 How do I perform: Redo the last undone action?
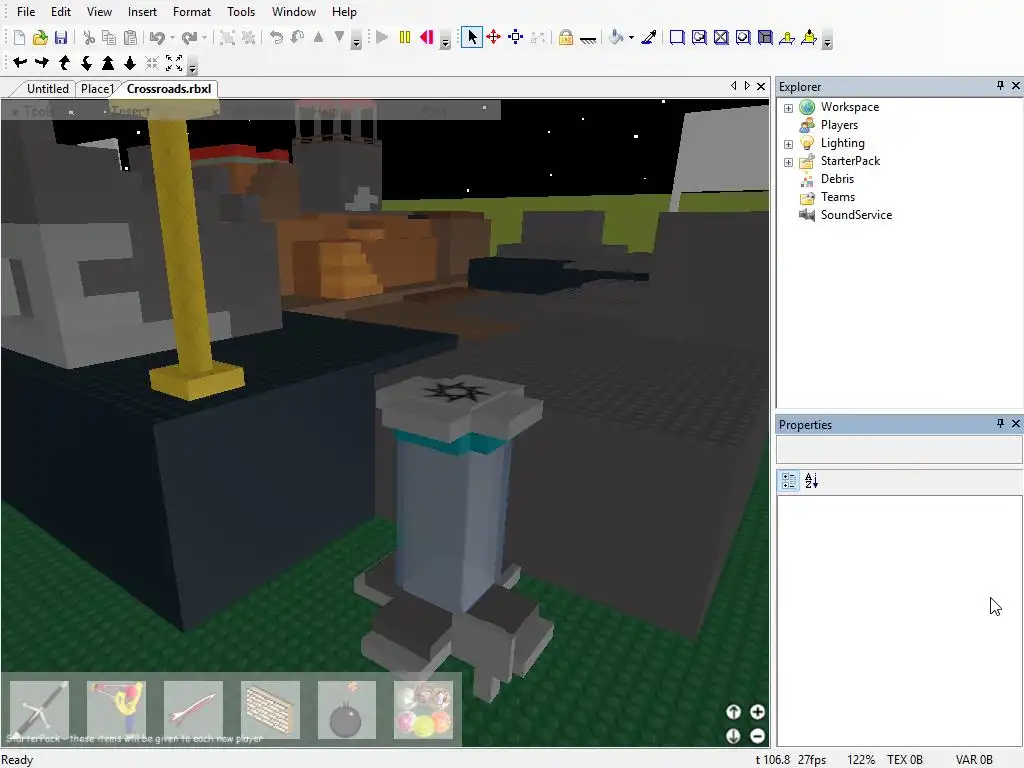189,38
